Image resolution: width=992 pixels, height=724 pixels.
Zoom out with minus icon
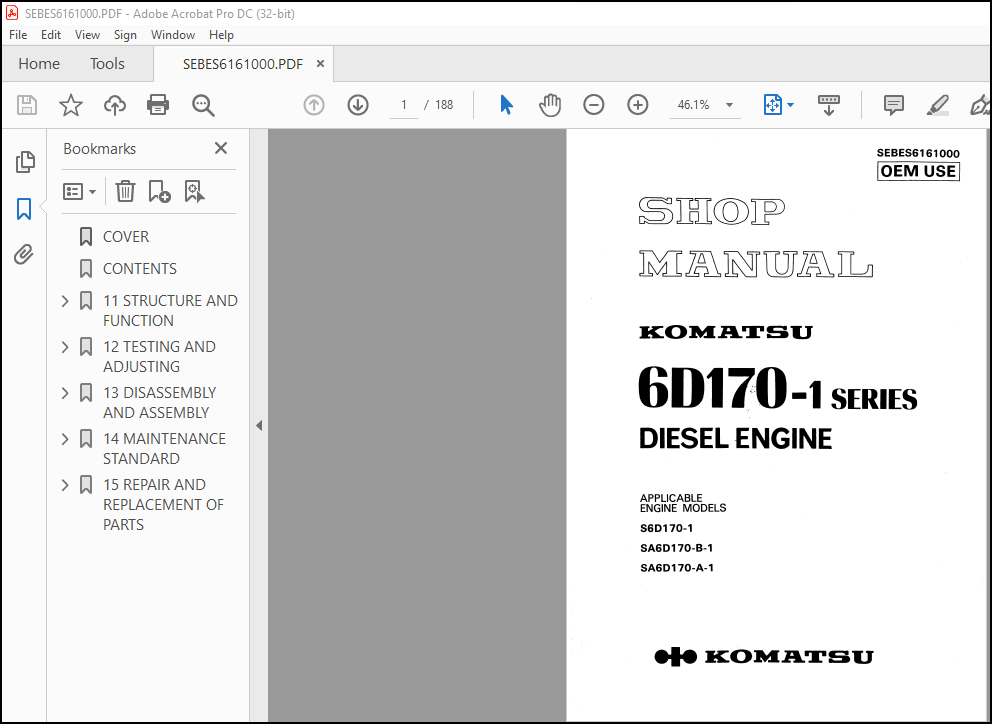pyautogui.click(x=593, y=105)
